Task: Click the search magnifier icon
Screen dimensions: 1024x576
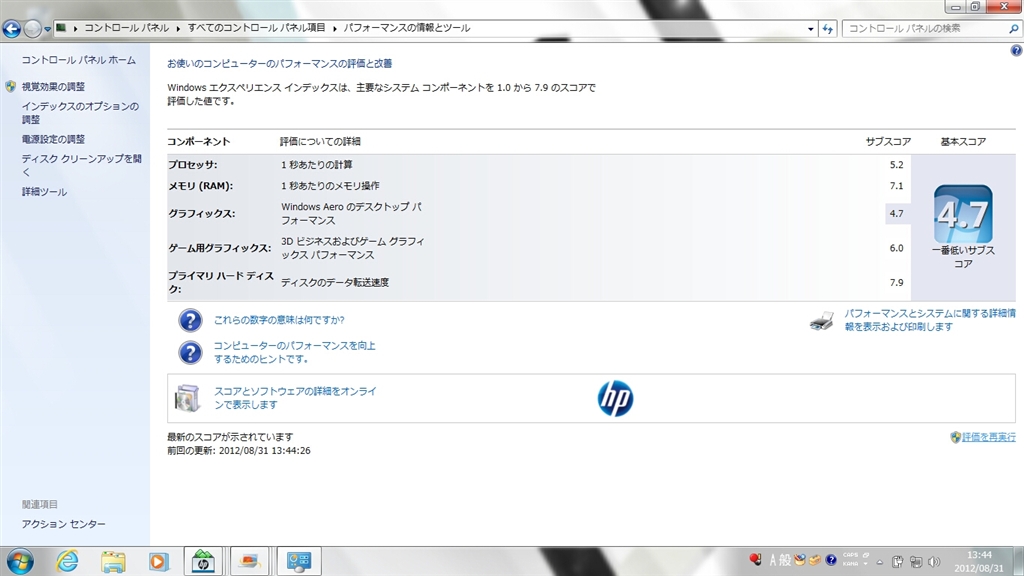Action: [1014, 29]
